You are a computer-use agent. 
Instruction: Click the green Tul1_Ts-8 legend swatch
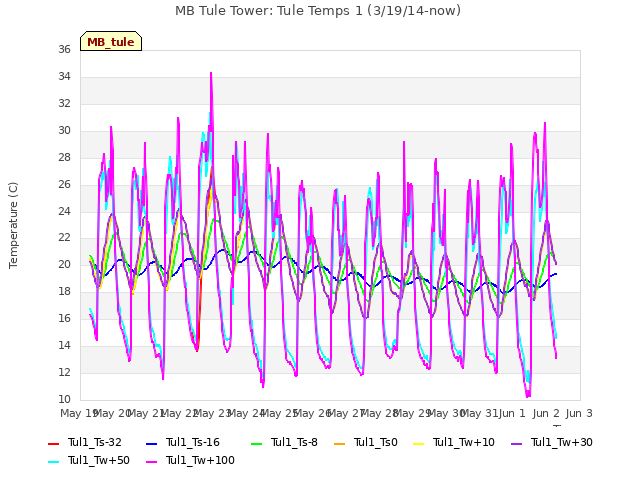pyautogui.click(x=257, y=443)
